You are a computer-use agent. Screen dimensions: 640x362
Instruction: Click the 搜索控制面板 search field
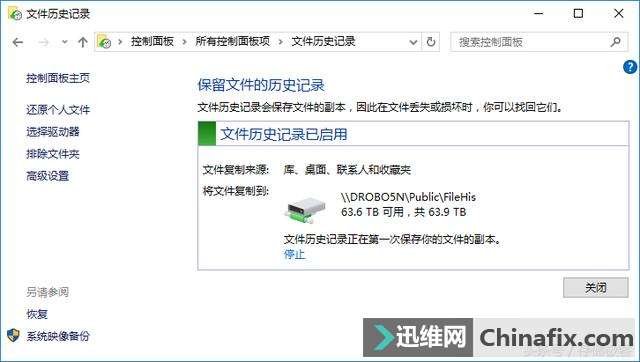coord(531,42)
